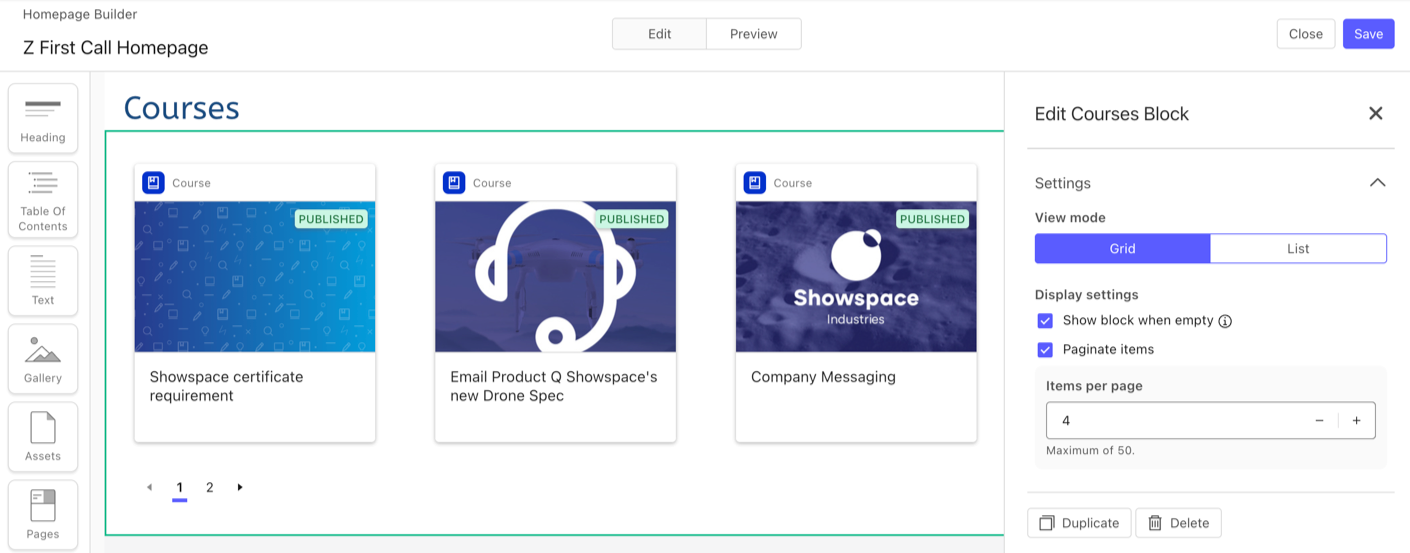
Task: Click course icon on Email Product Q card
Action: point(454,183)
